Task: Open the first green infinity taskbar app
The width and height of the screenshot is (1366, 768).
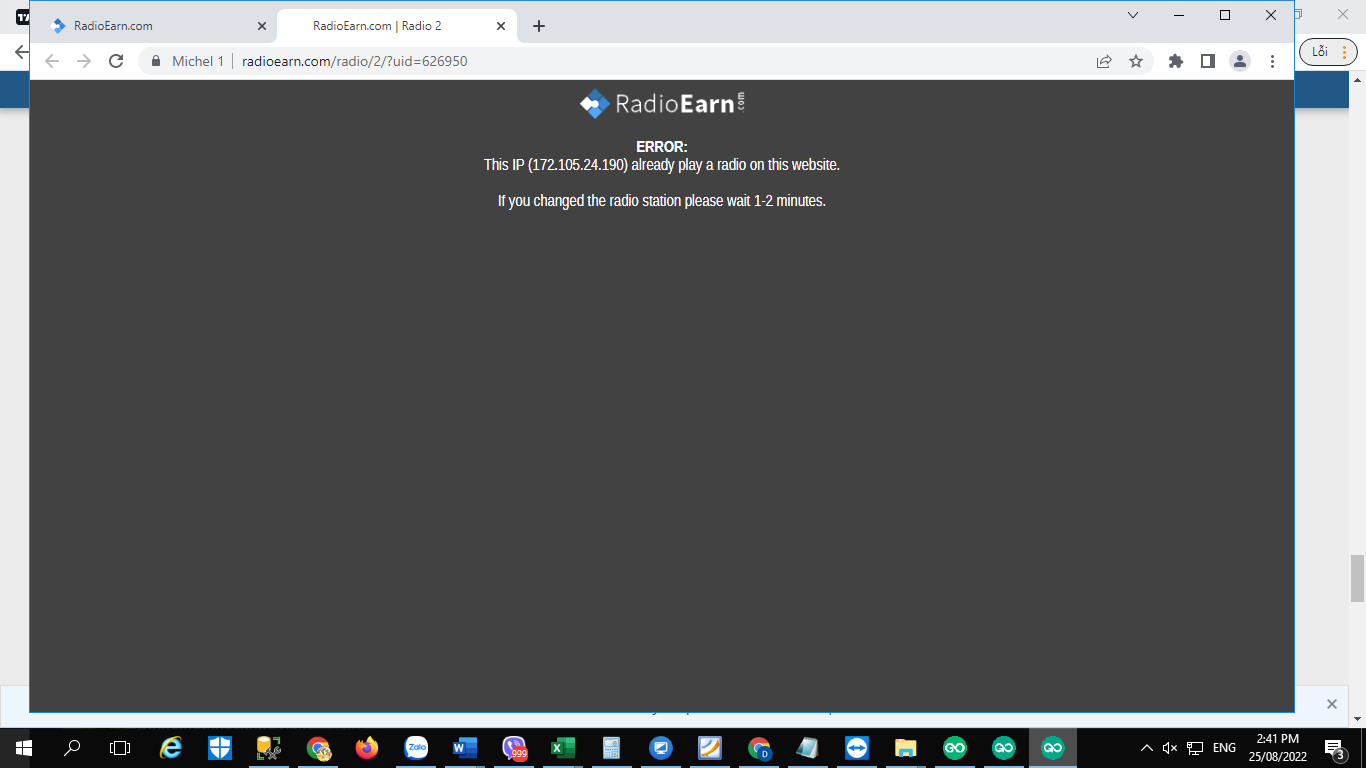Action: (955, 748)
